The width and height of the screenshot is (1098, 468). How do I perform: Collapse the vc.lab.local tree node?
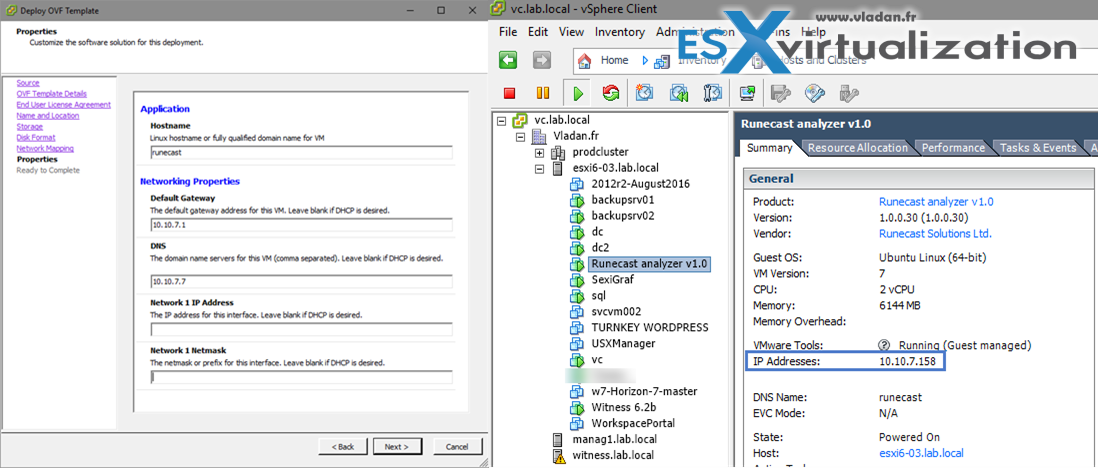501,121
